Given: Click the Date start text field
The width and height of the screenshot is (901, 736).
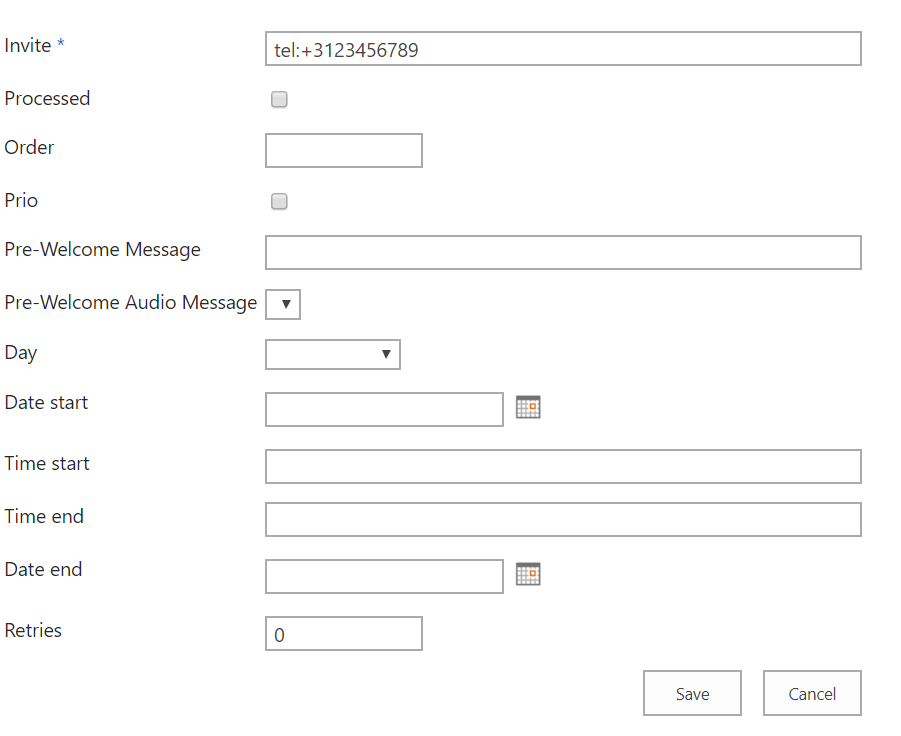Looking at the screenshot, I should 384,409.
